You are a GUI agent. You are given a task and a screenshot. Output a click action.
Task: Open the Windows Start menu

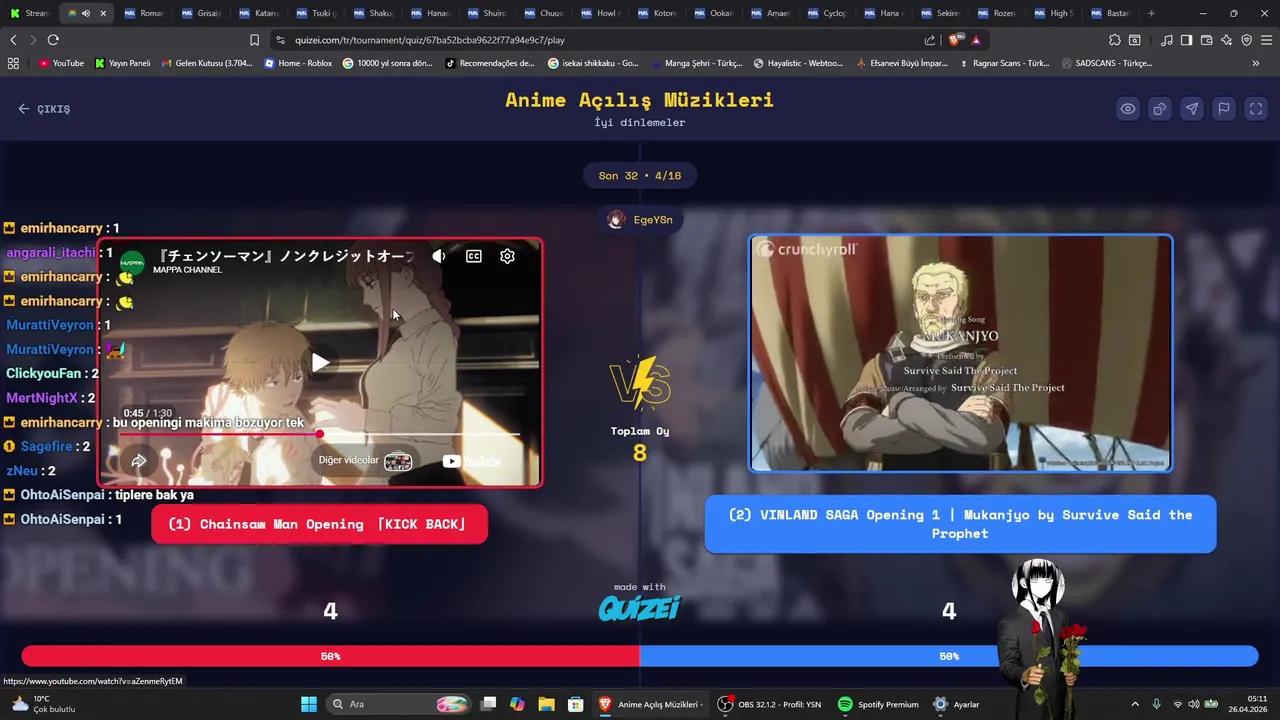click(x=309, y=704)
